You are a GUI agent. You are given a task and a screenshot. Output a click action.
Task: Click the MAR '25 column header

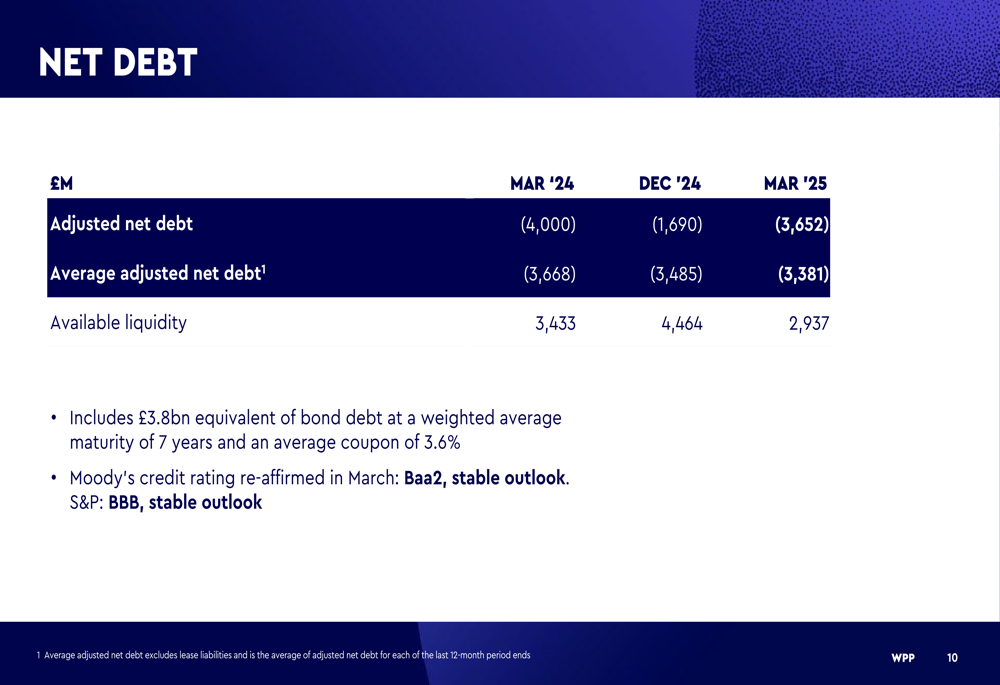tap(795, 184)
